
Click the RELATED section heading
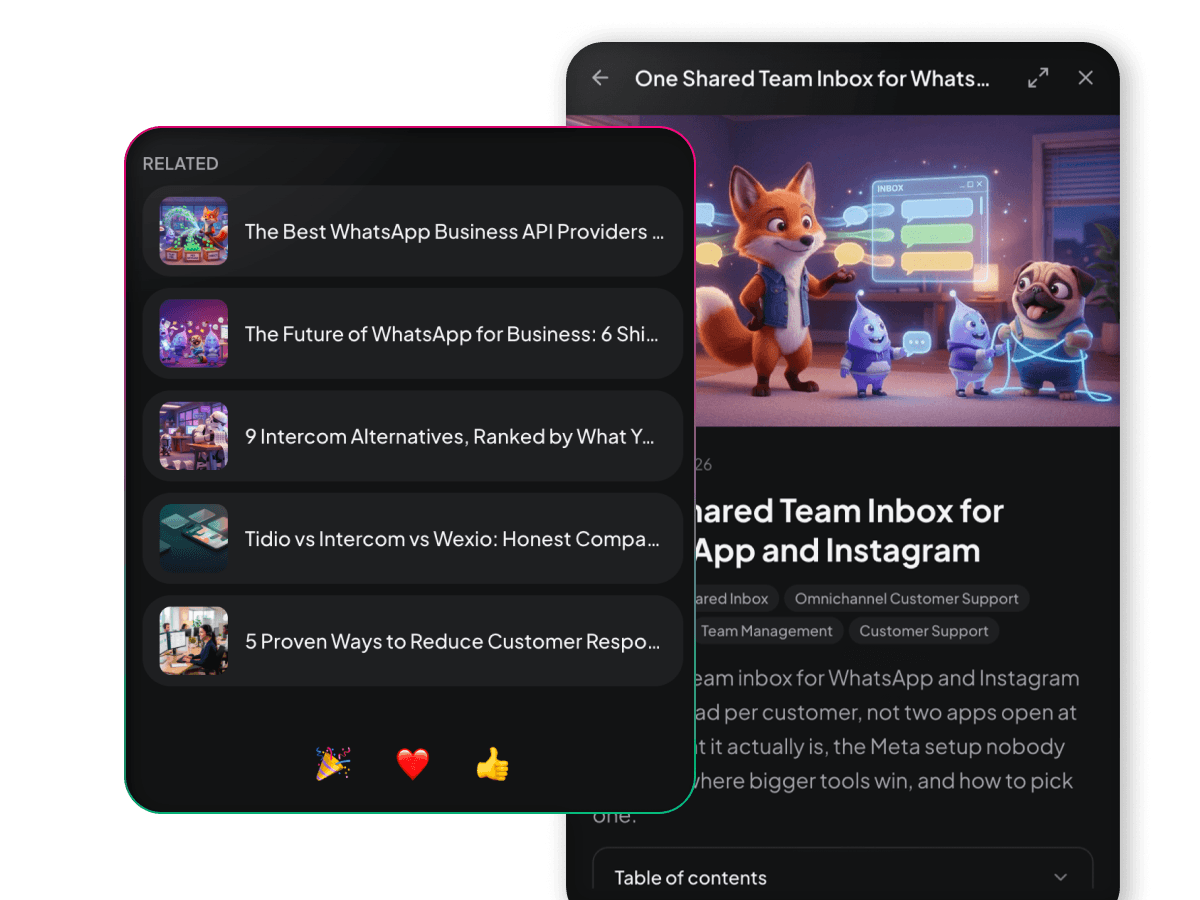pos(180,164)
